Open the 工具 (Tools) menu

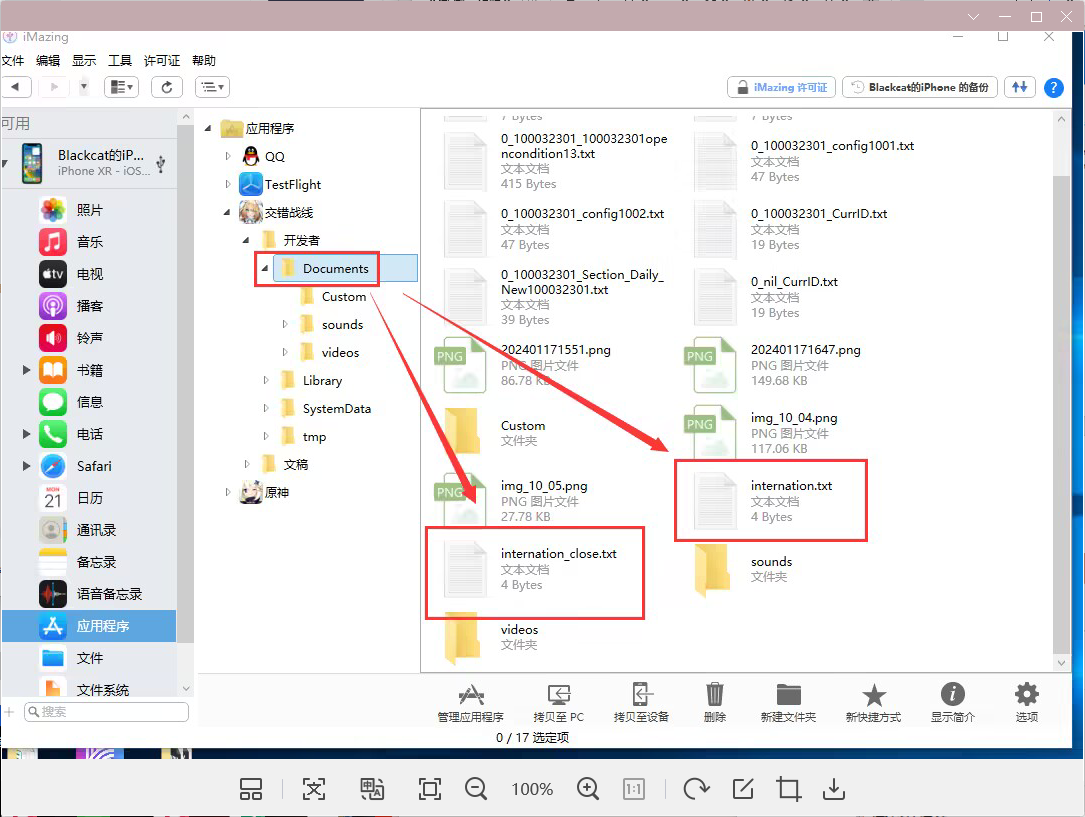[120, 61]
